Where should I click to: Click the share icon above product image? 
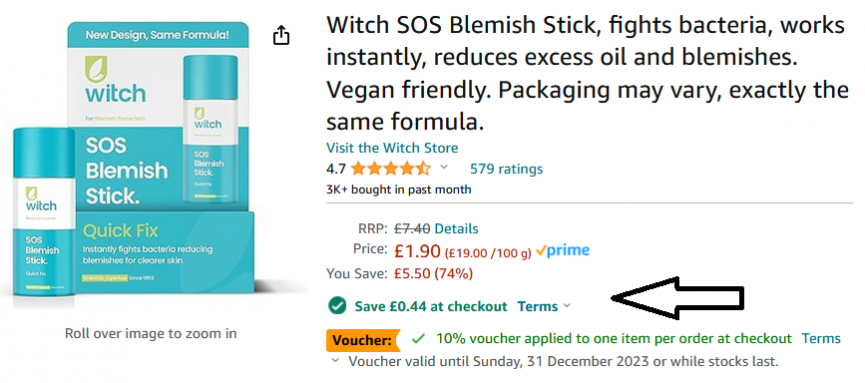pos(281,35)
